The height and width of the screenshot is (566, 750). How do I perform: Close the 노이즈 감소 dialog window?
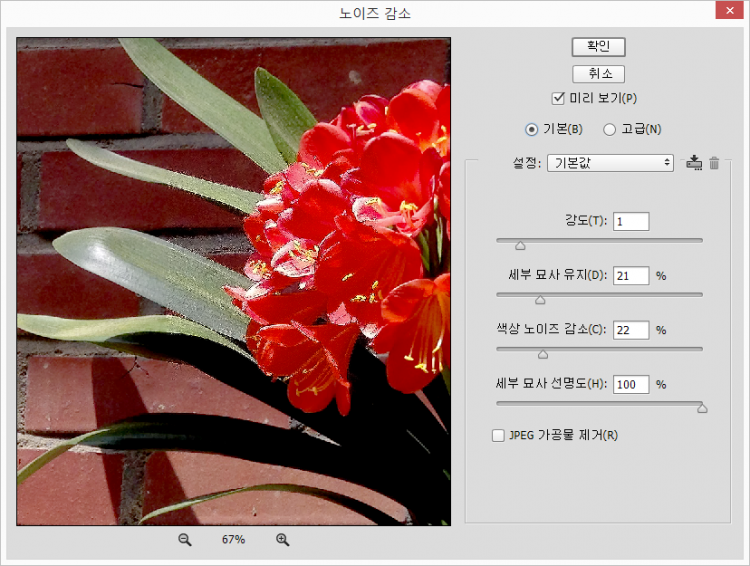[727, 12]
